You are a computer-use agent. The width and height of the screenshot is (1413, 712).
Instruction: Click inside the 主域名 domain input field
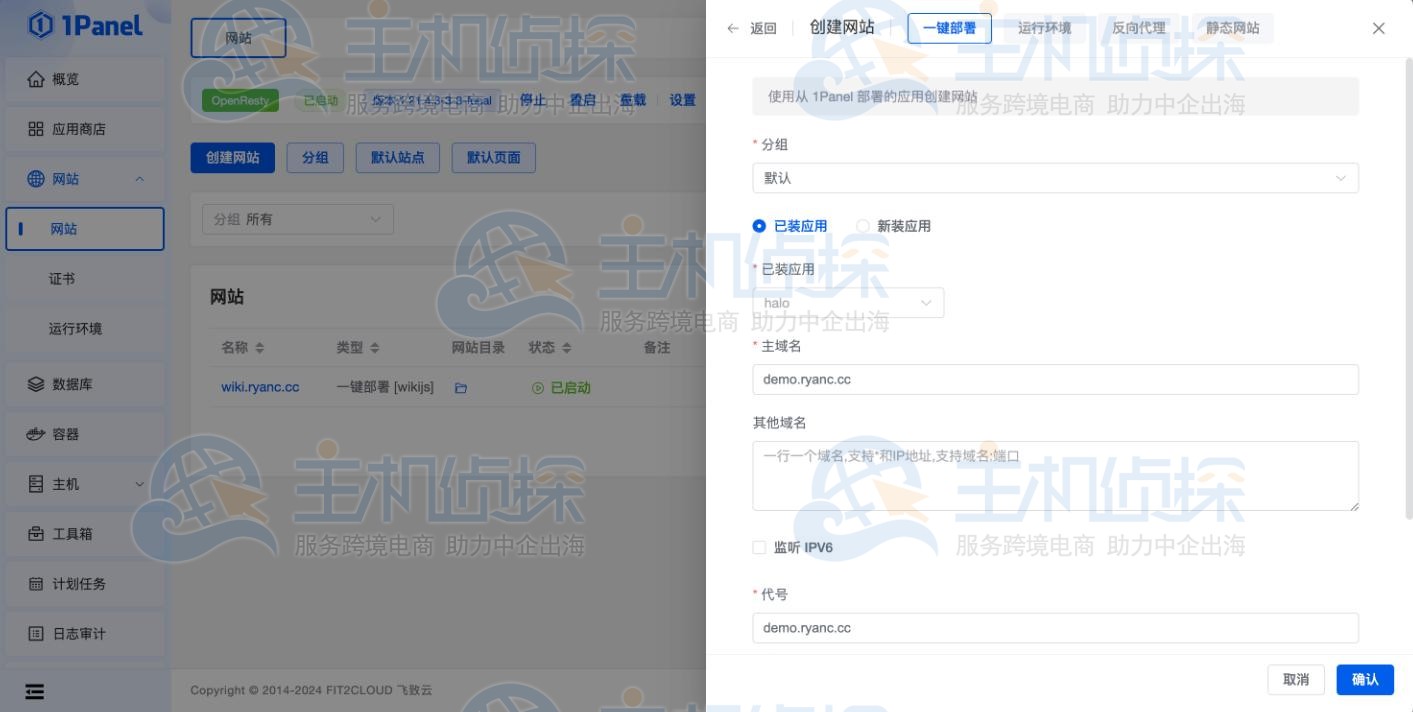click(1055, 380)
